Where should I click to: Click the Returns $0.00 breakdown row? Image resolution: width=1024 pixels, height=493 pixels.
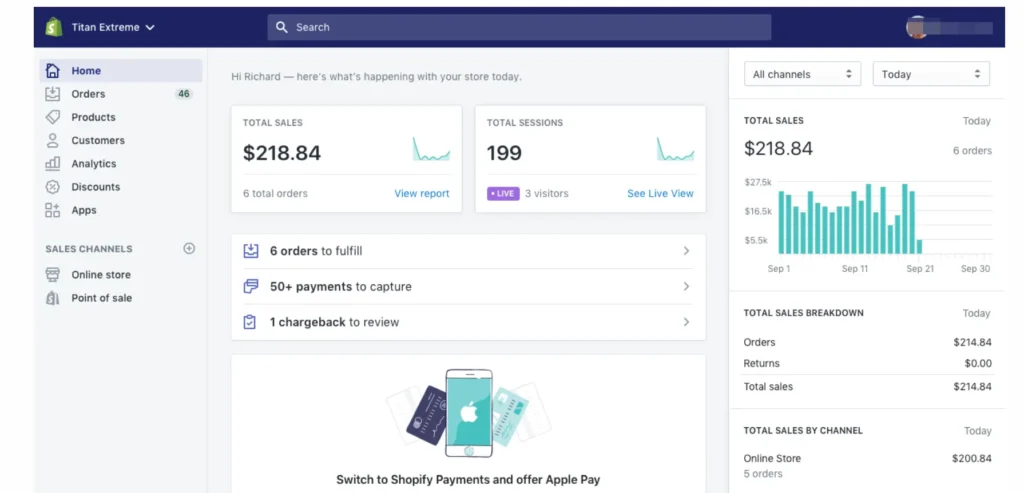[867, 363]
